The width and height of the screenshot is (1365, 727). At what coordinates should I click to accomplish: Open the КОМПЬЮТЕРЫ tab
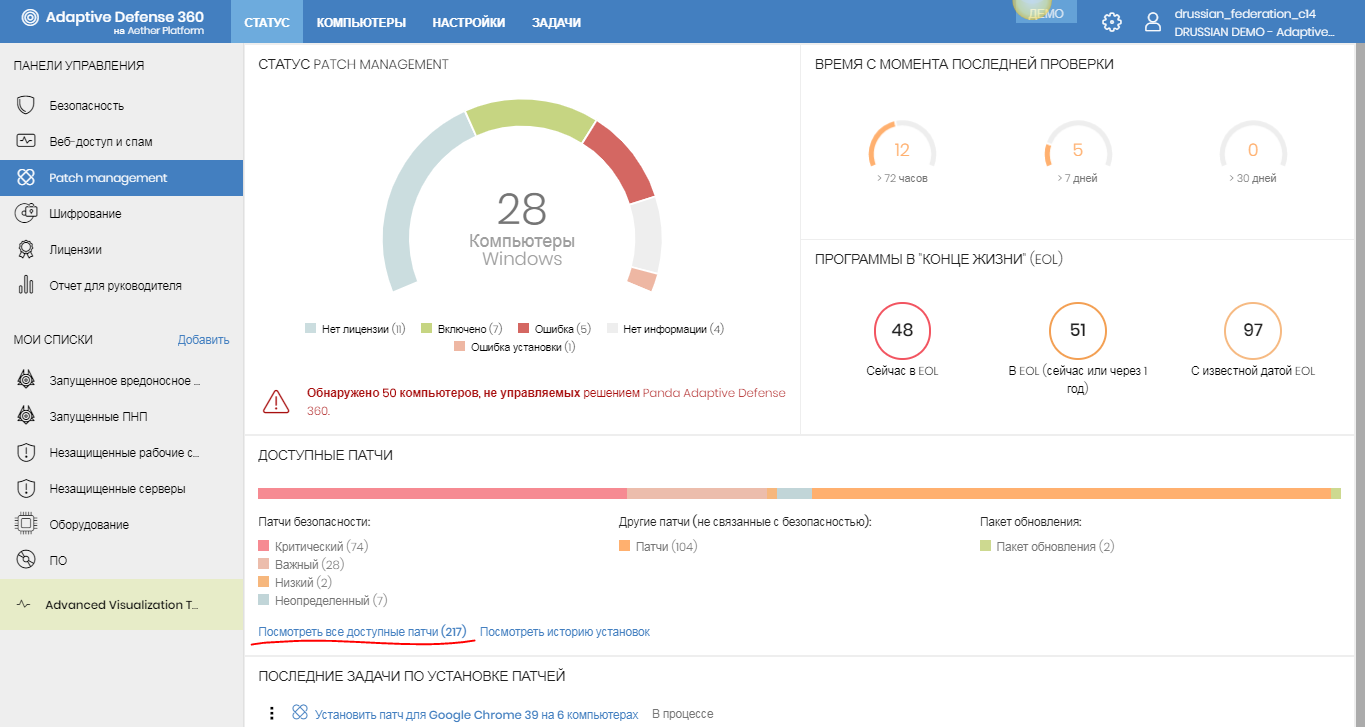point(361,22)
